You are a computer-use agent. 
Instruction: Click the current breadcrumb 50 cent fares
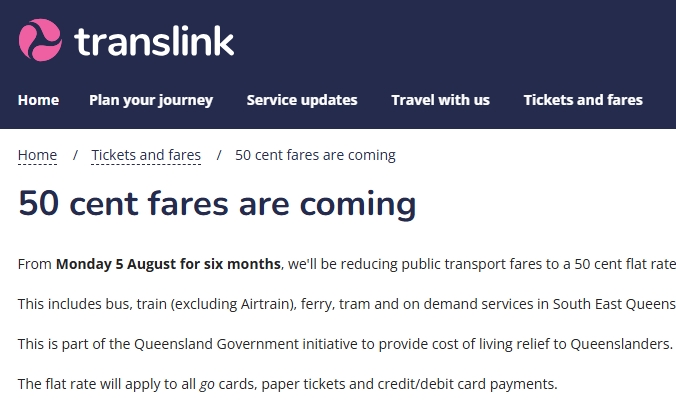(x=315, y=155)
